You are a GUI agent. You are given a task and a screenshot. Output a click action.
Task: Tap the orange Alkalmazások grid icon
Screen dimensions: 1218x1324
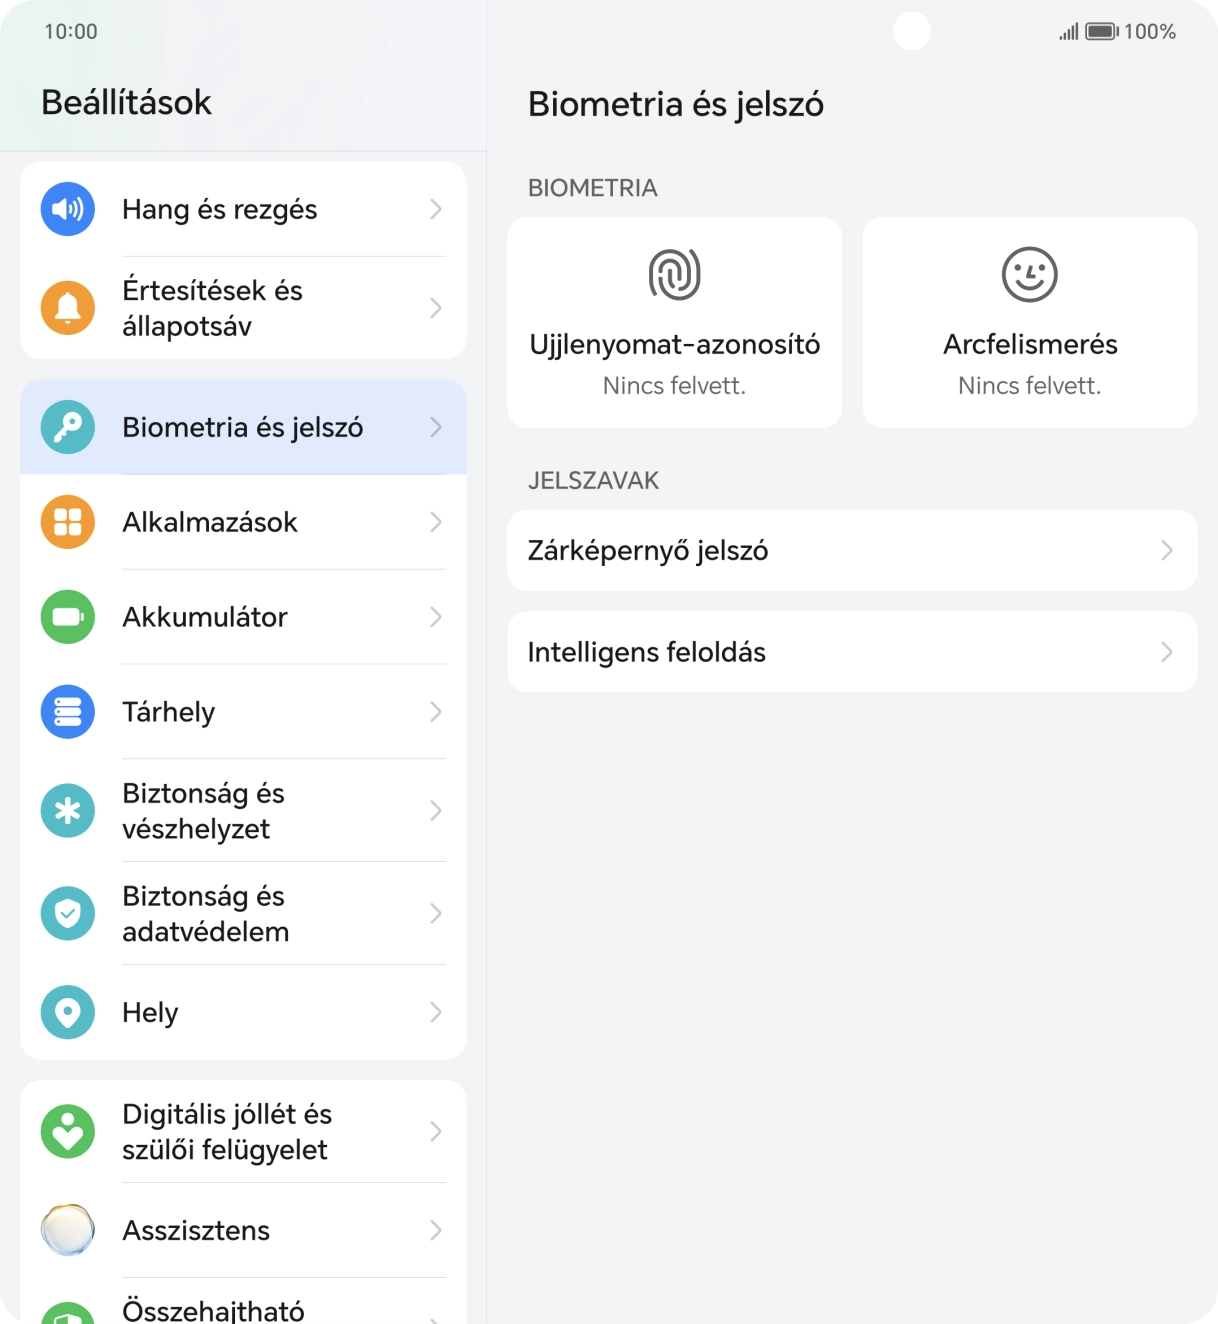coord(68,522)
